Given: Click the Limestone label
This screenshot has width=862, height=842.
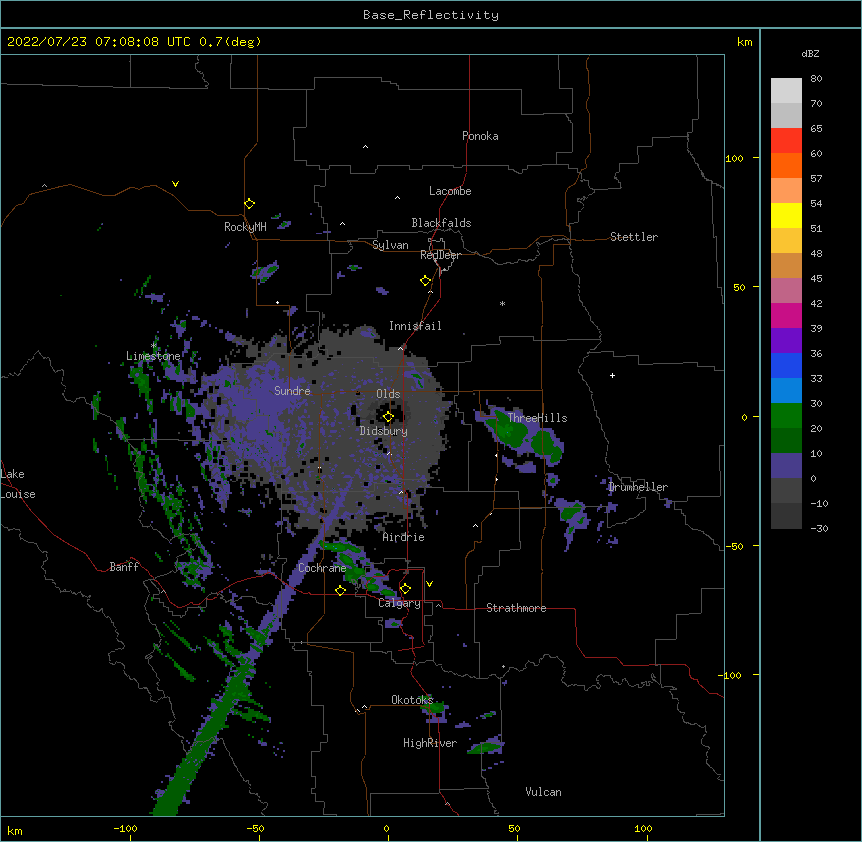Looking at the screenshot, I should (153, 356).
